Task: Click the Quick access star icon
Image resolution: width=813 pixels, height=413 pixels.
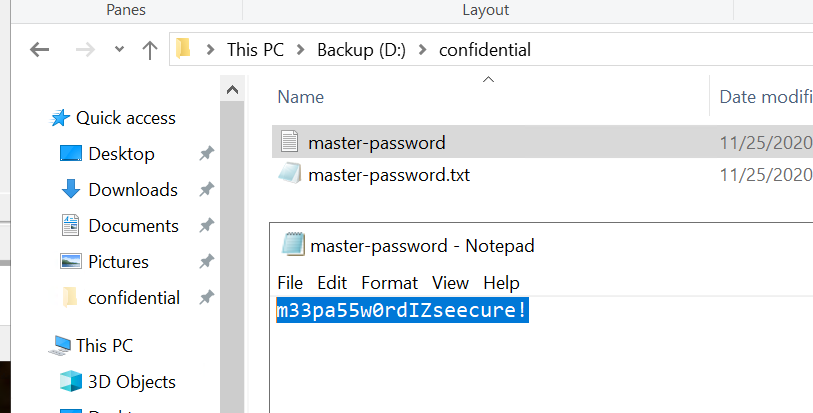Action: click(60, 118)
